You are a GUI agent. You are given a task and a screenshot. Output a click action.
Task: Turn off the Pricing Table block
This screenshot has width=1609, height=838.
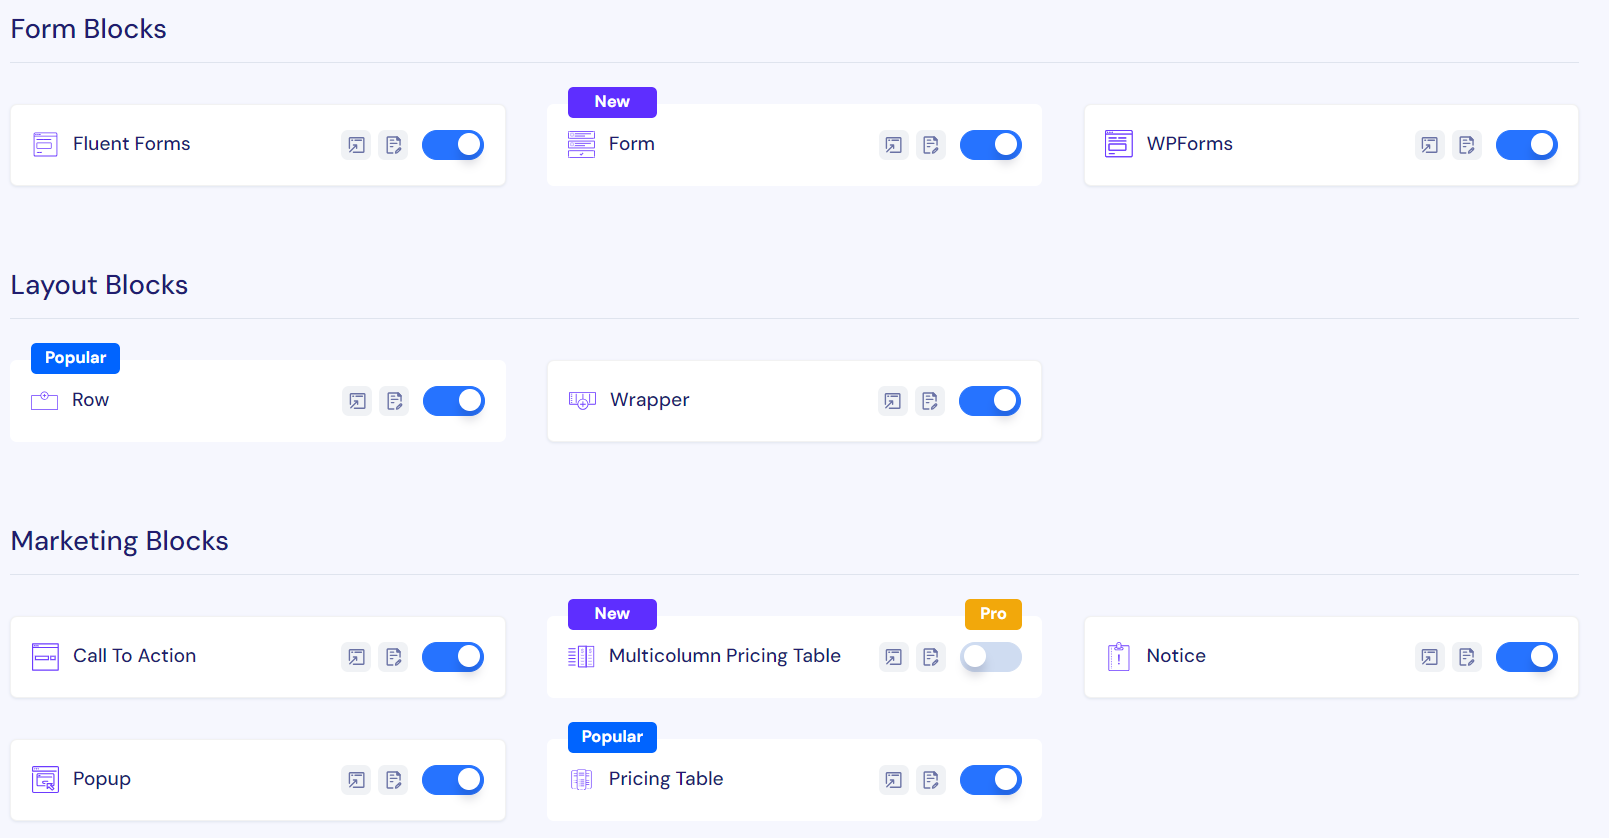click(991, 780)
